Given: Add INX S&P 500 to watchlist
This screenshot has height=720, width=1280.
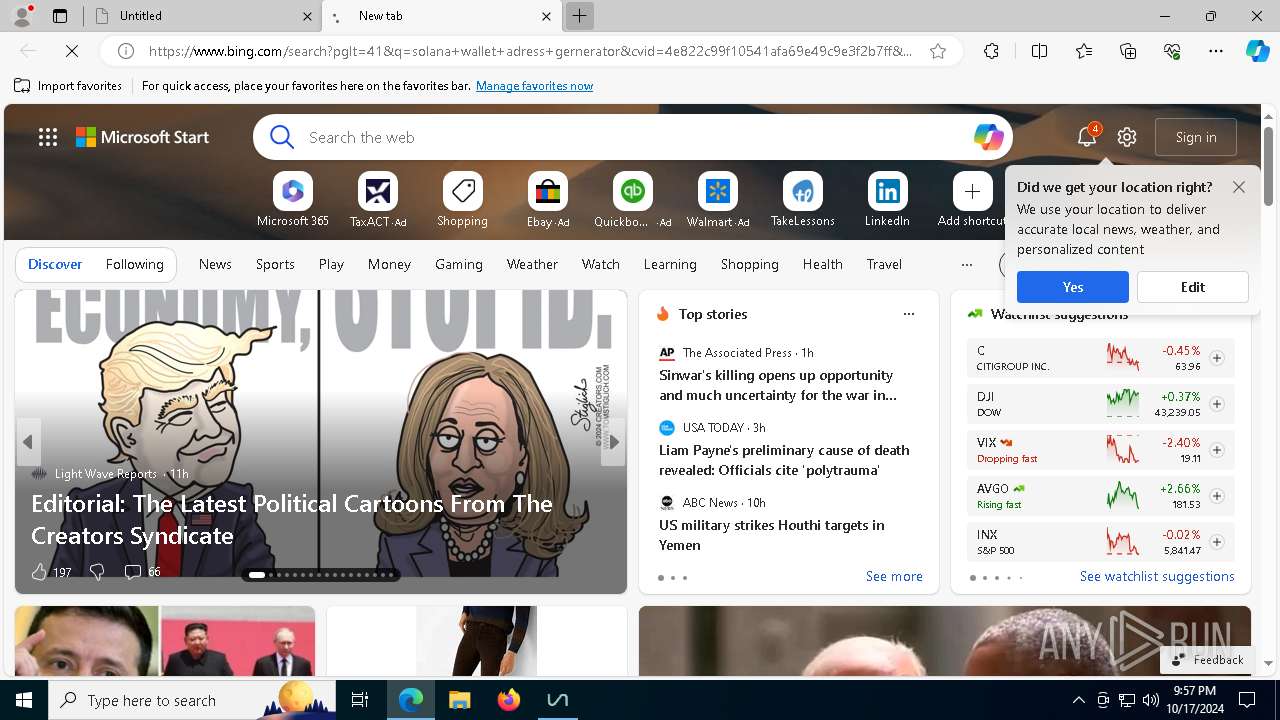Looking at the screenshot, I should tap(1216, 542).
